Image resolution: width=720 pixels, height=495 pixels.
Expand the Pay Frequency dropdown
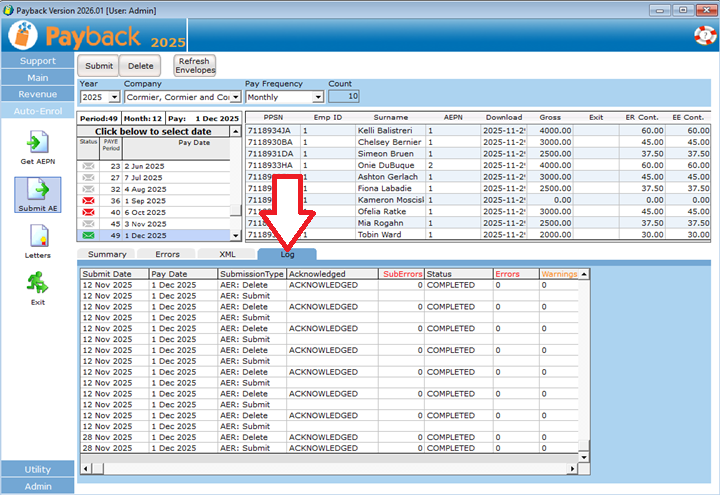318,97
